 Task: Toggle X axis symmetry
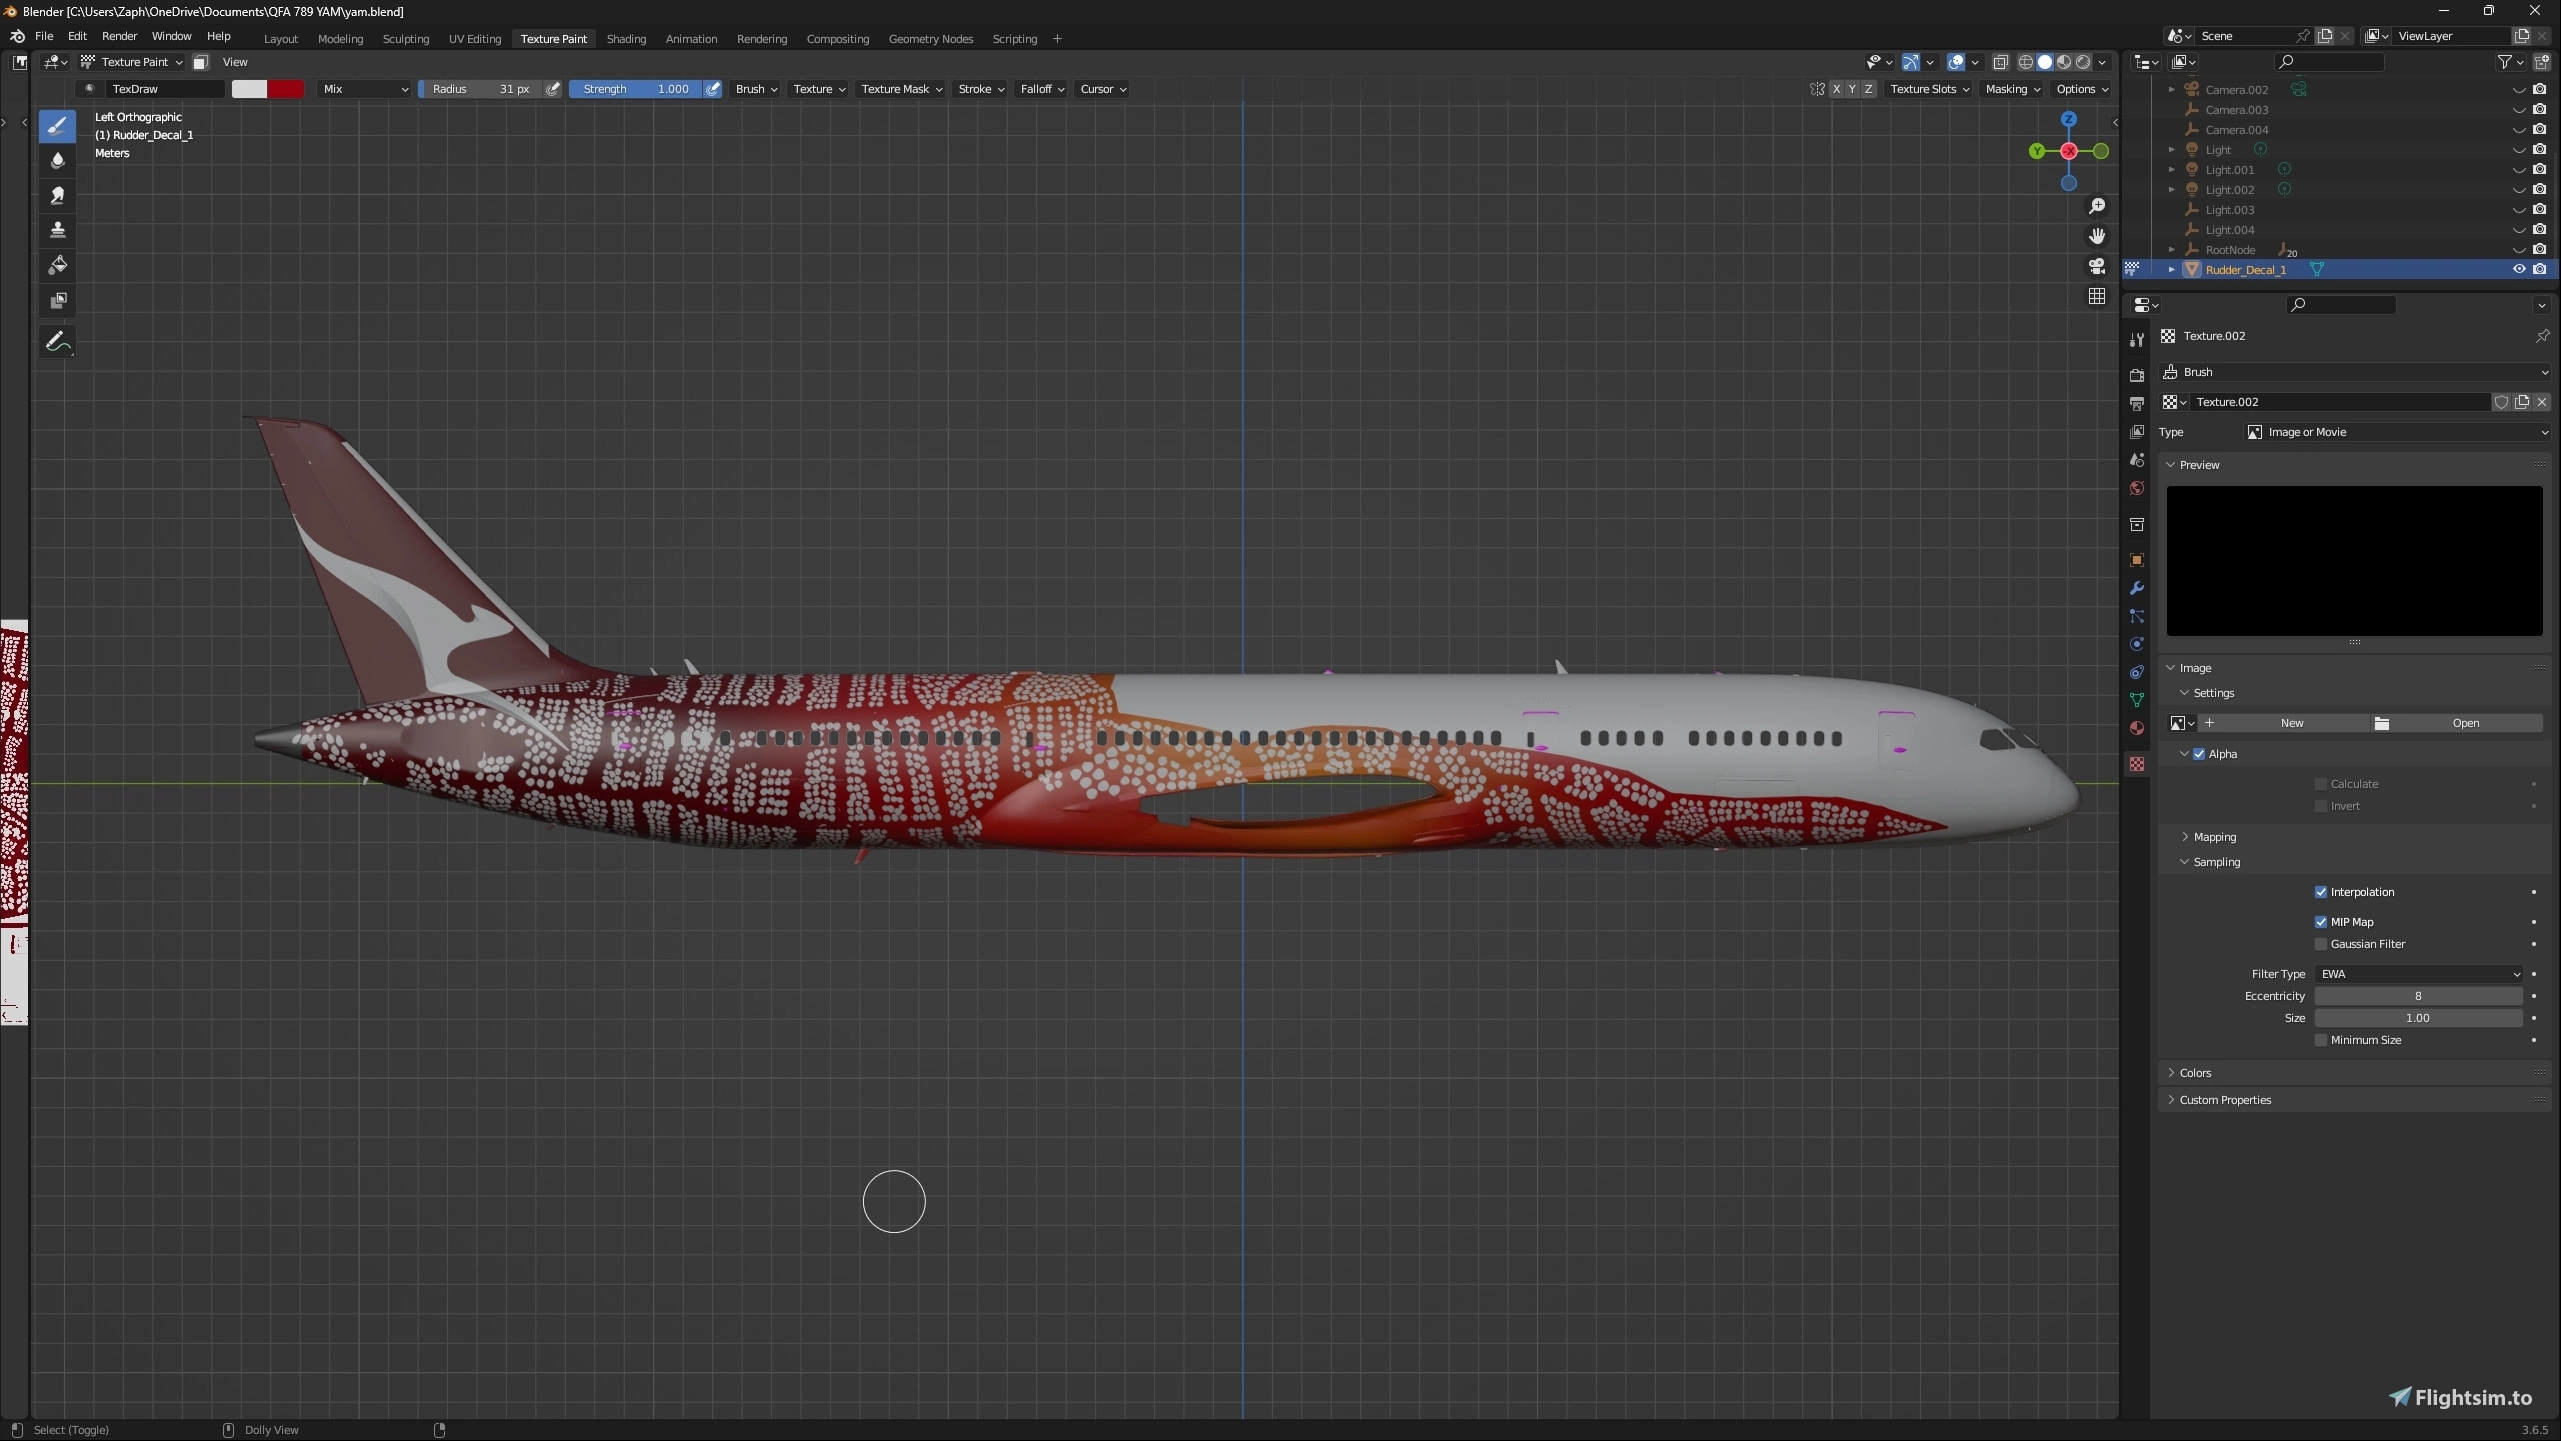[x=1836, y=89]
